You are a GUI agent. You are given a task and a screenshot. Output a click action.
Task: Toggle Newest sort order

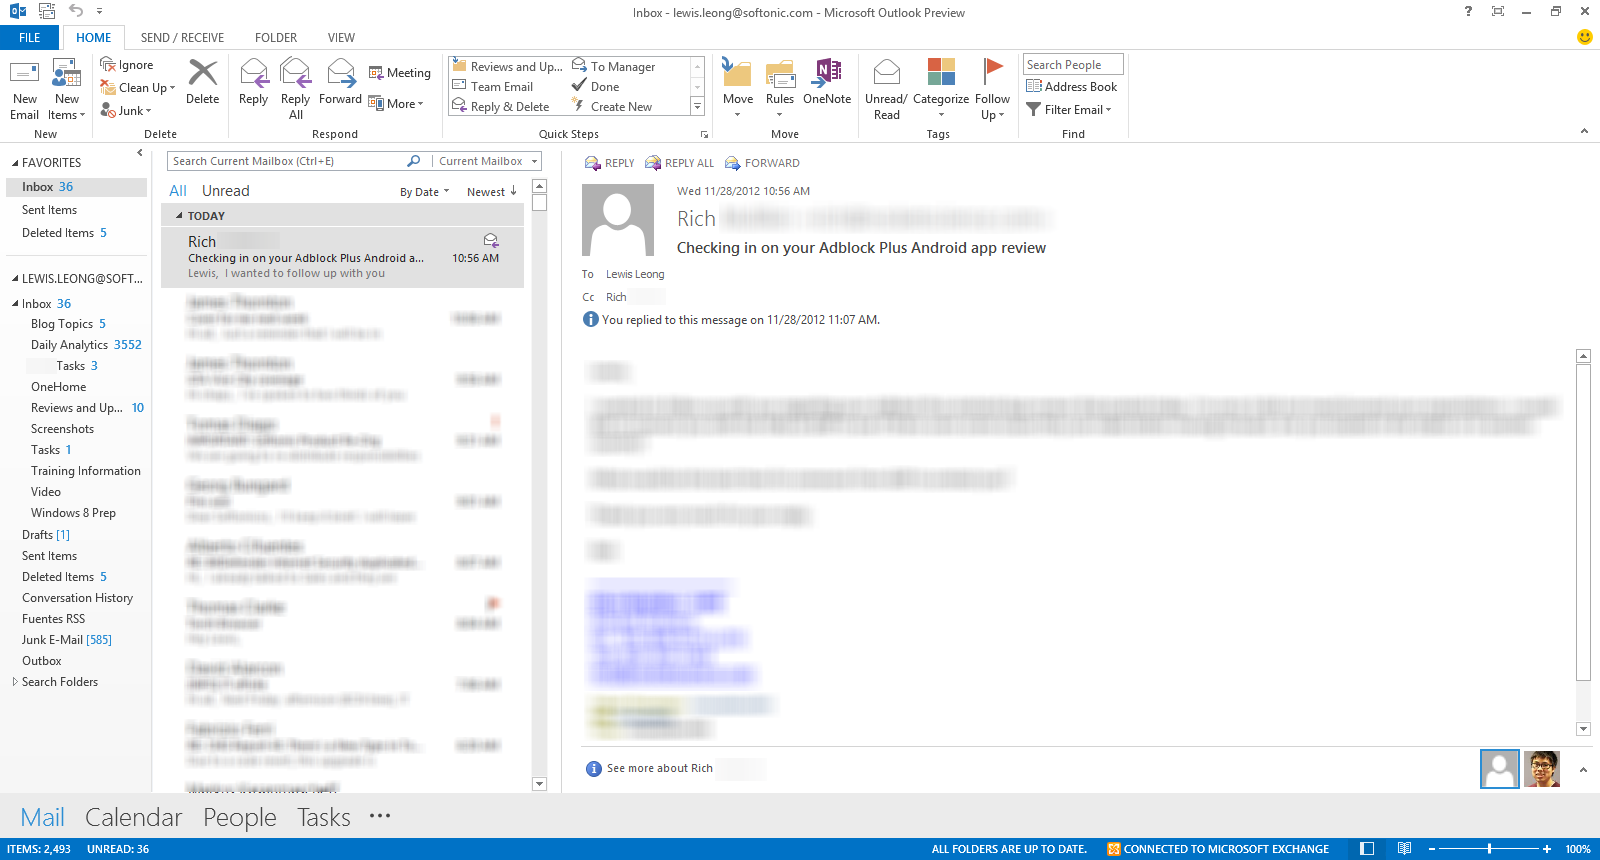[x=492, y=192]
